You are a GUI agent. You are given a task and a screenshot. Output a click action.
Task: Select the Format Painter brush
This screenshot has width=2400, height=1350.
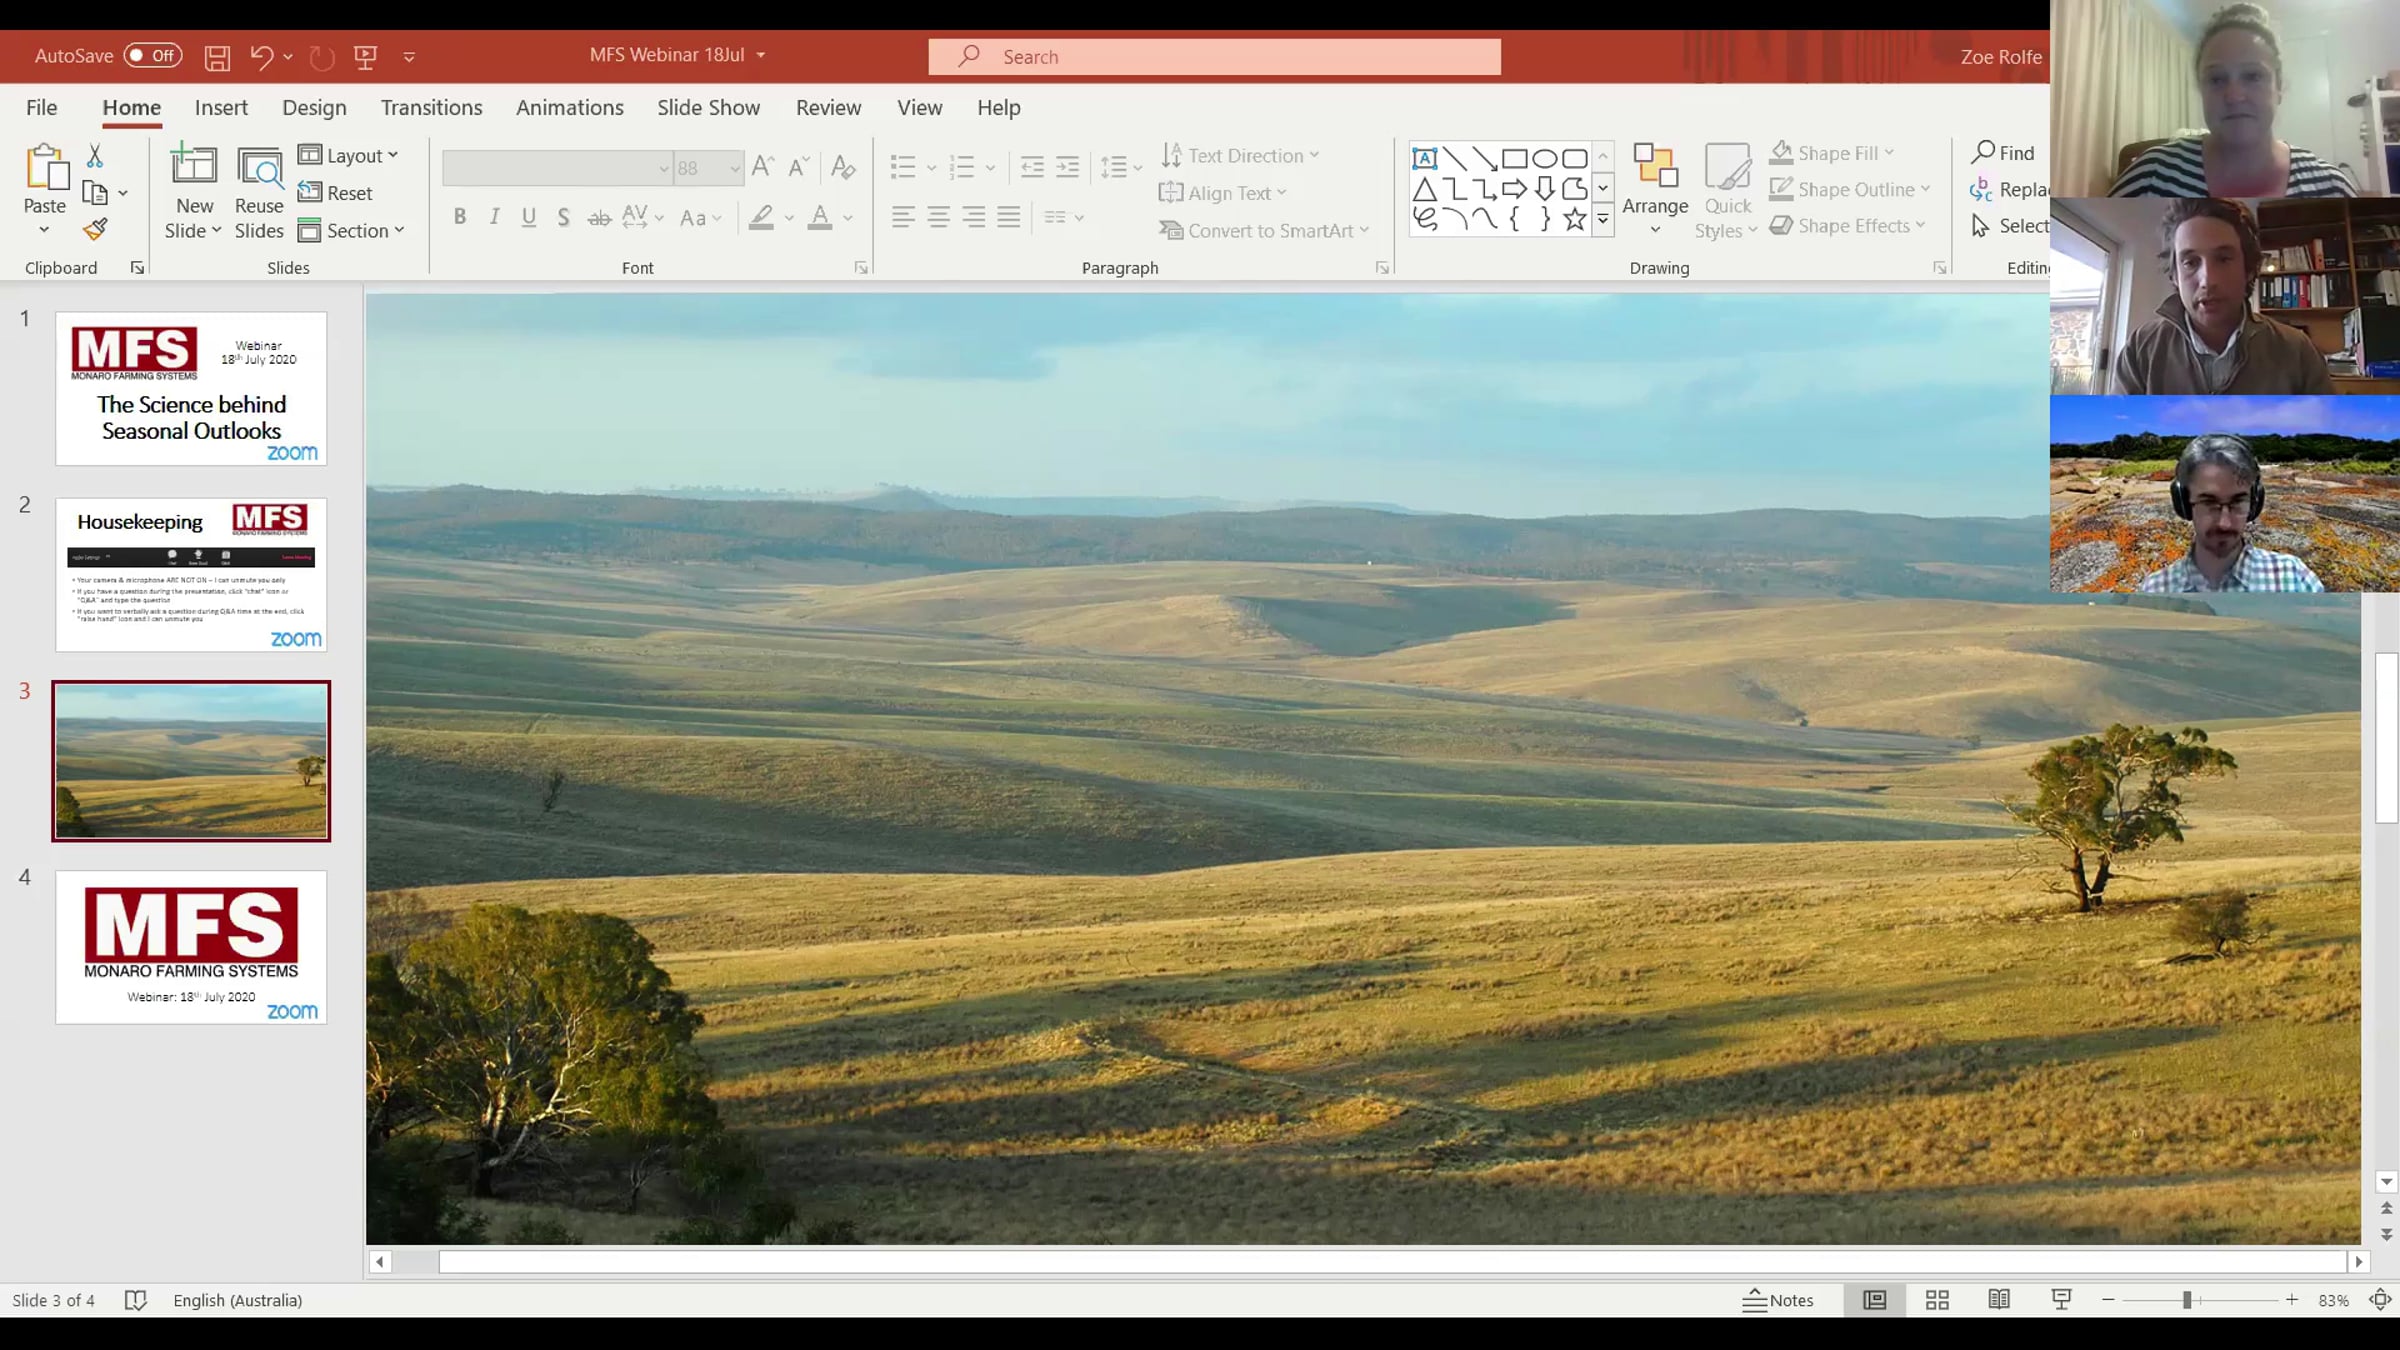tap(95, 230)
